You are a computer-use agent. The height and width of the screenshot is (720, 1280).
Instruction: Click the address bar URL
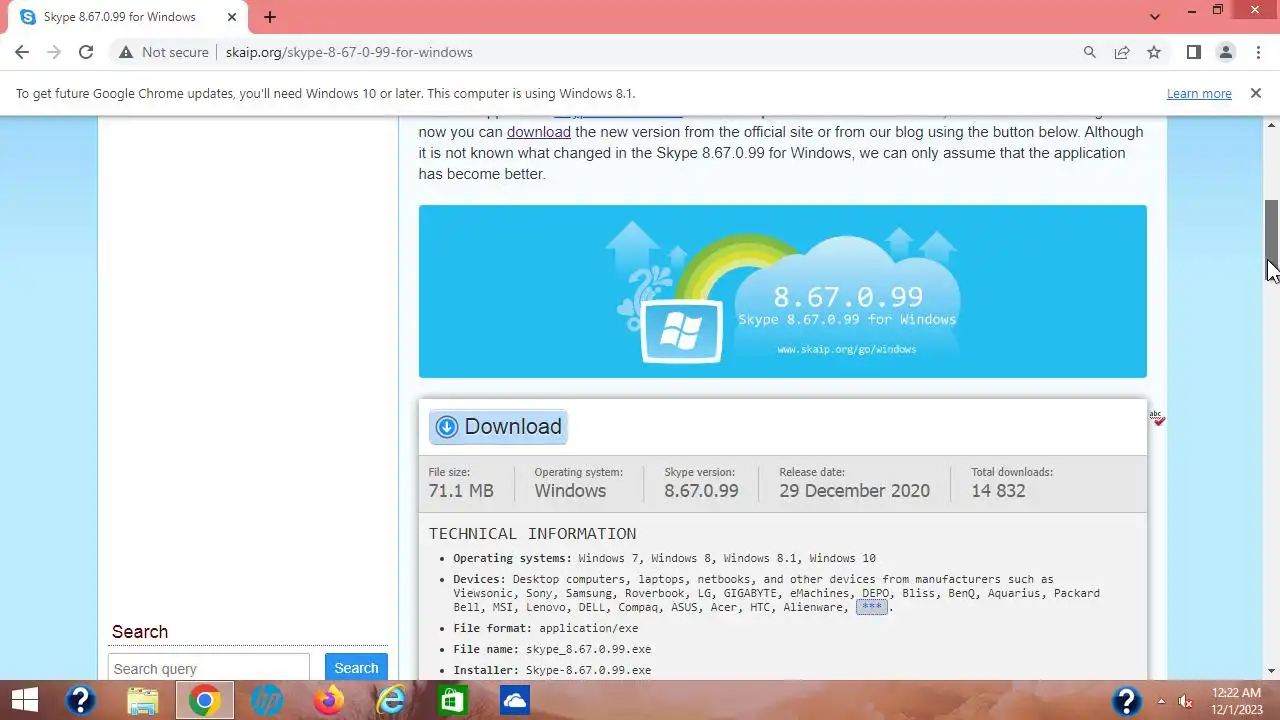pos(350,52)
